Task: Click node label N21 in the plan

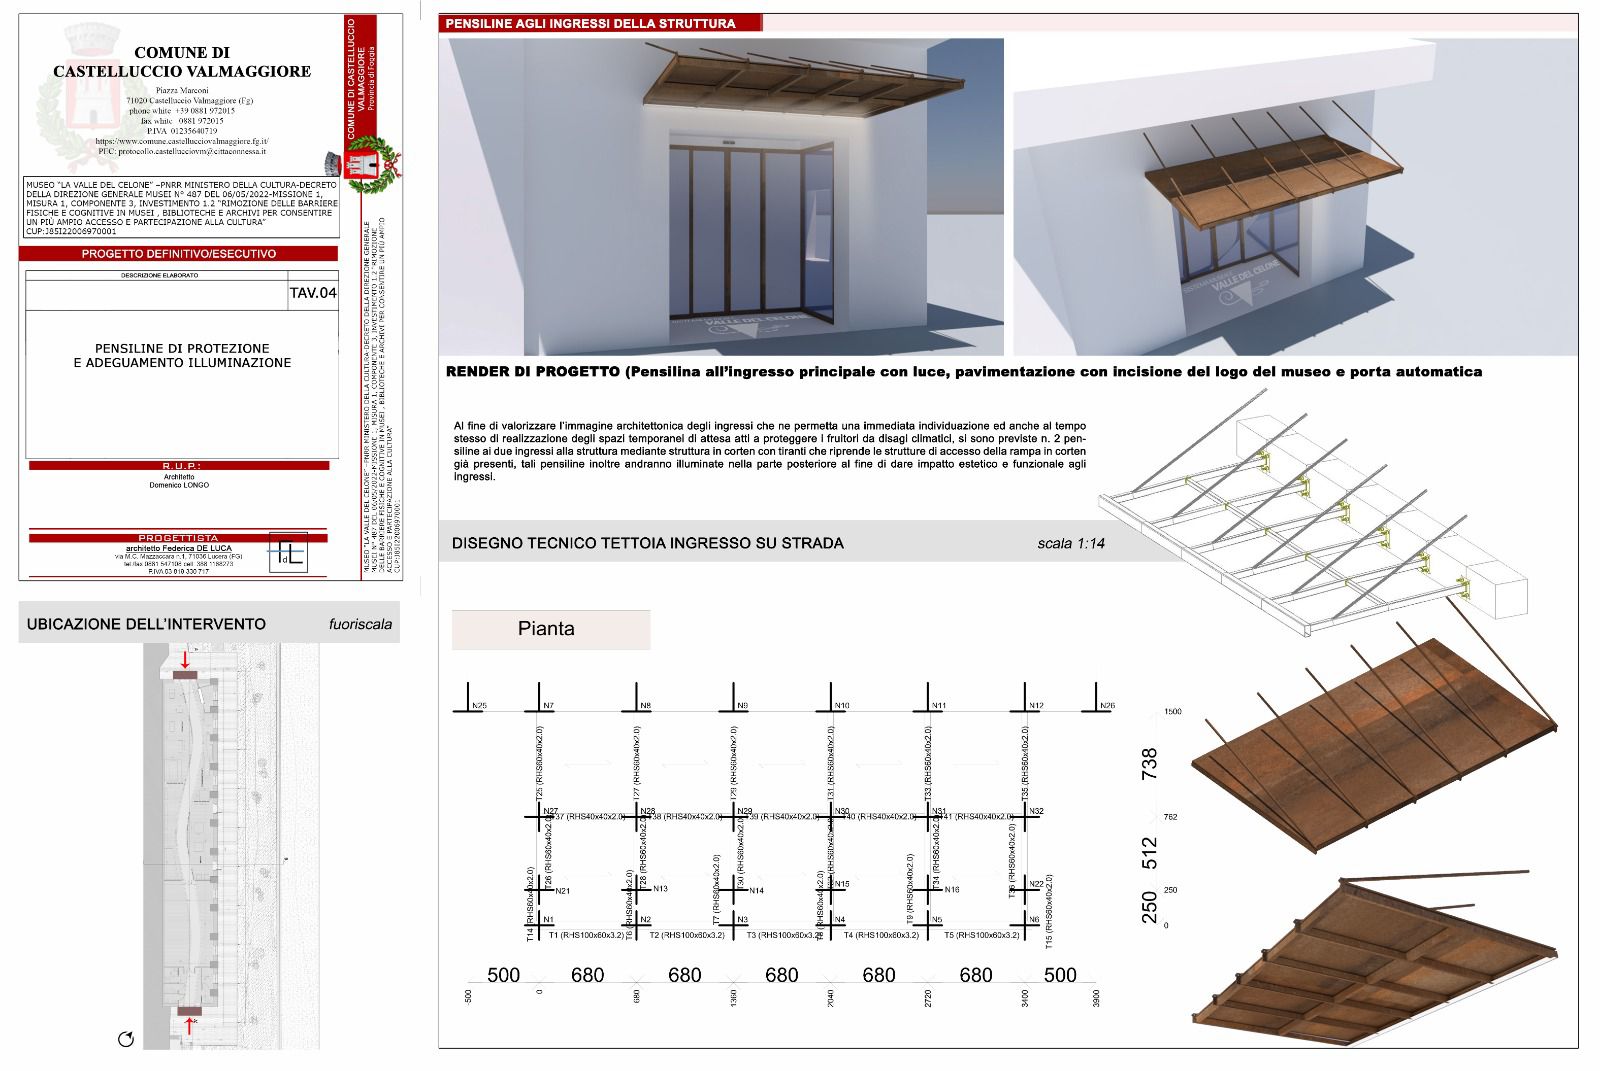Action: tap(562, 891)
